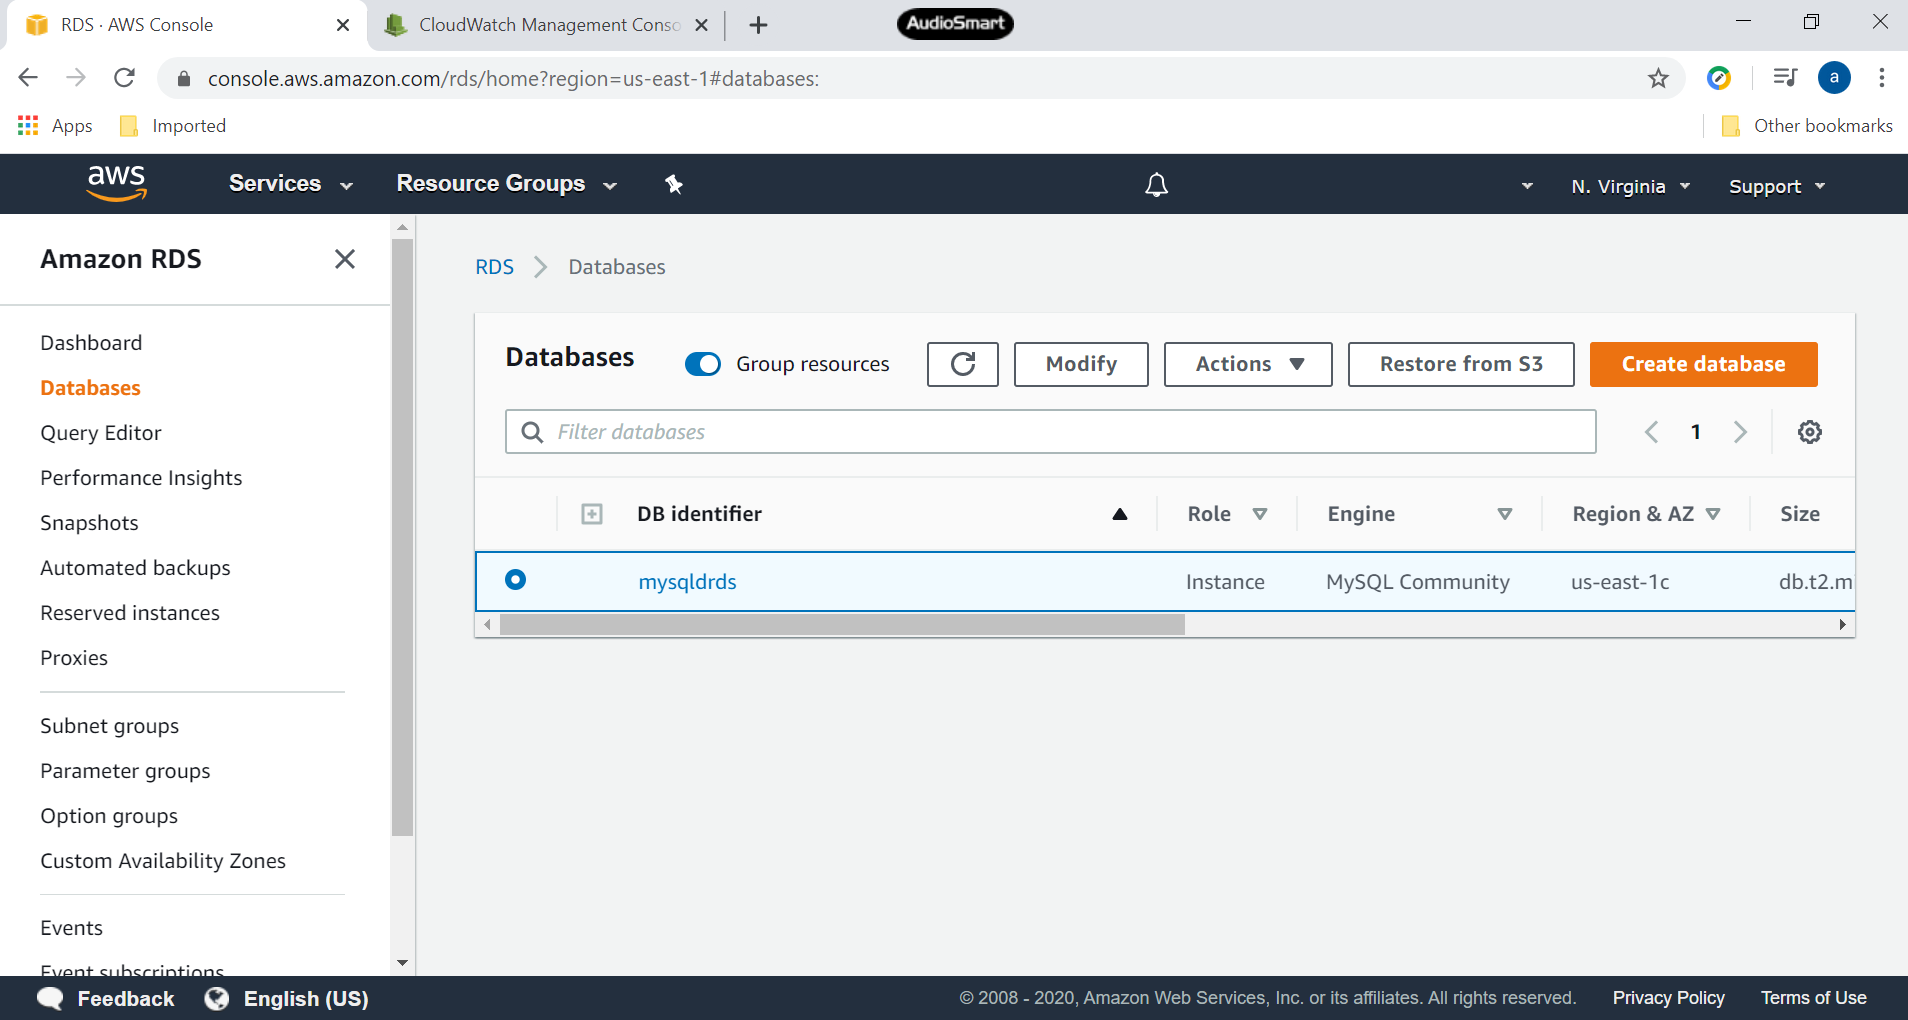
Task: Click sidebar vertical scrollbar
Action: point(402,537)
